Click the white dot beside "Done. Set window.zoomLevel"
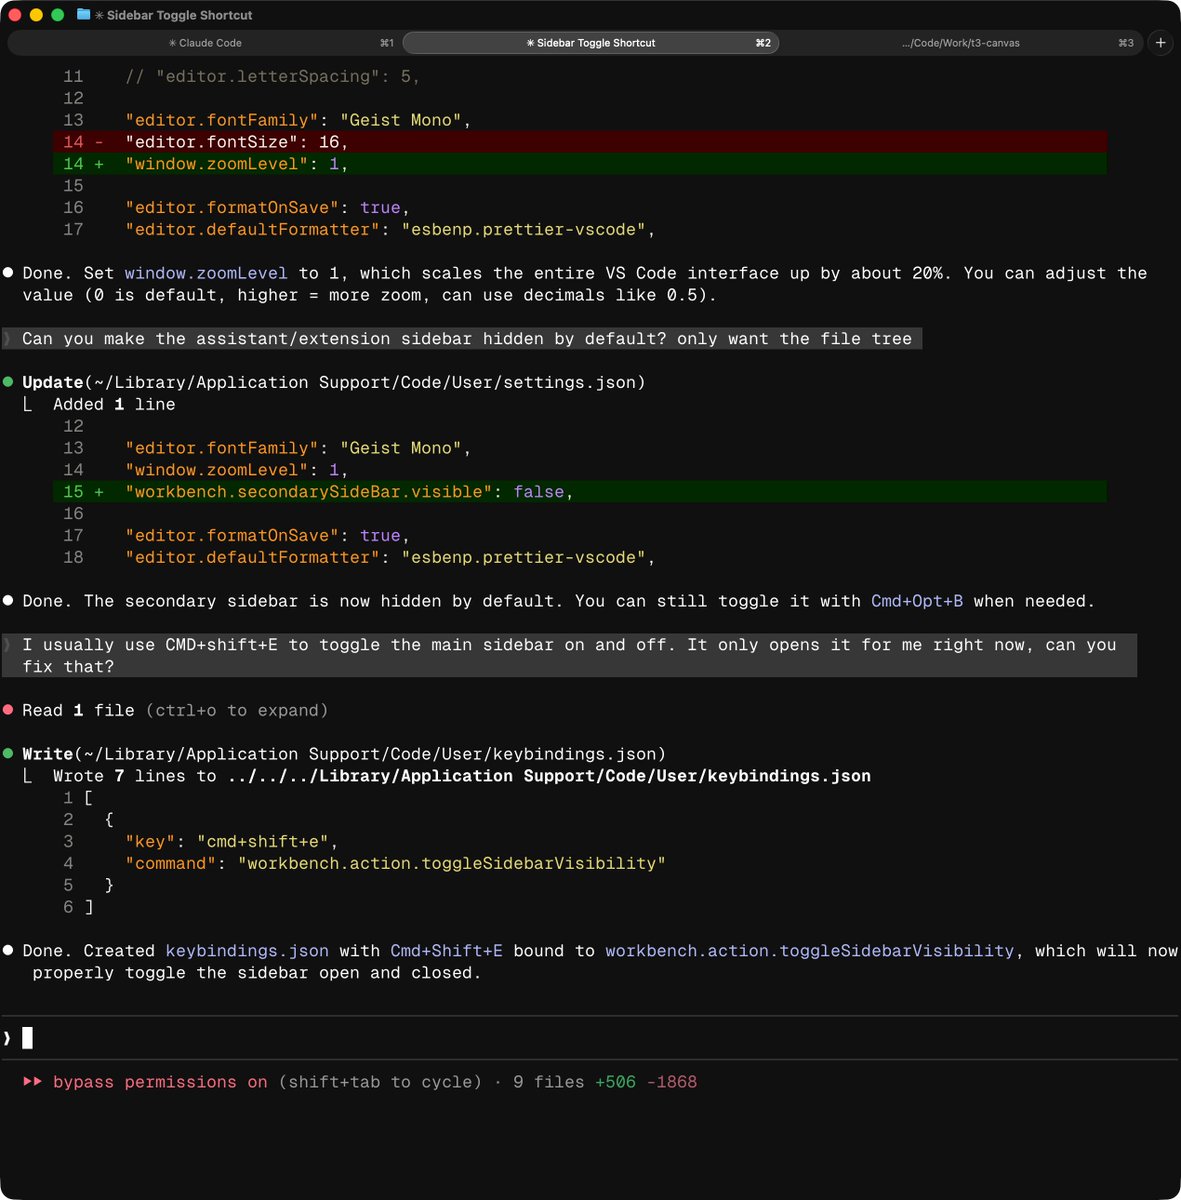Viewport: 1181px width, 1200px height. tap(8, 272)
